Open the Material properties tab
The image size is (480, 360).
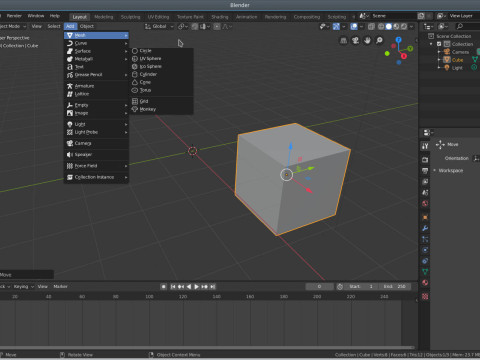point(425,283)
